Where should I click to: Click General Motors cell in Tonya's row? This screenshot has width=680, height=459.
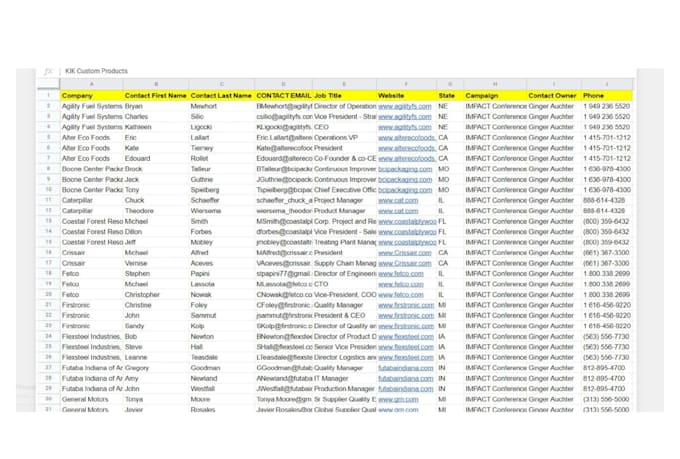tap(92, 399)
